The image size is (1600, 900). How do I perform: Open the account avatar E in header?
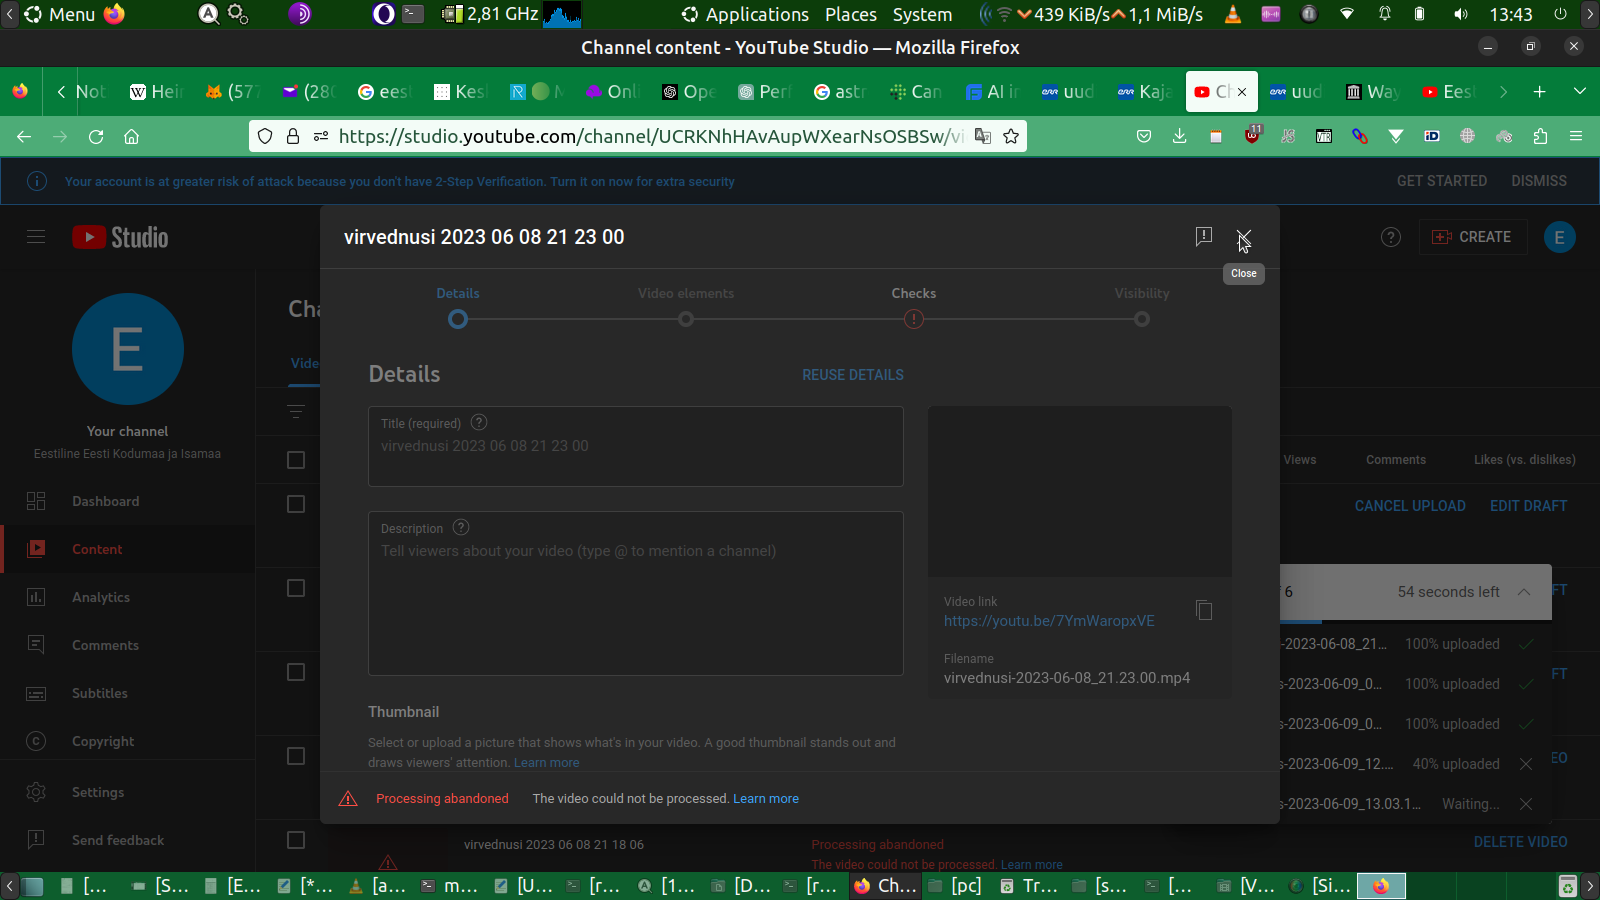(x=1560, y=237)
